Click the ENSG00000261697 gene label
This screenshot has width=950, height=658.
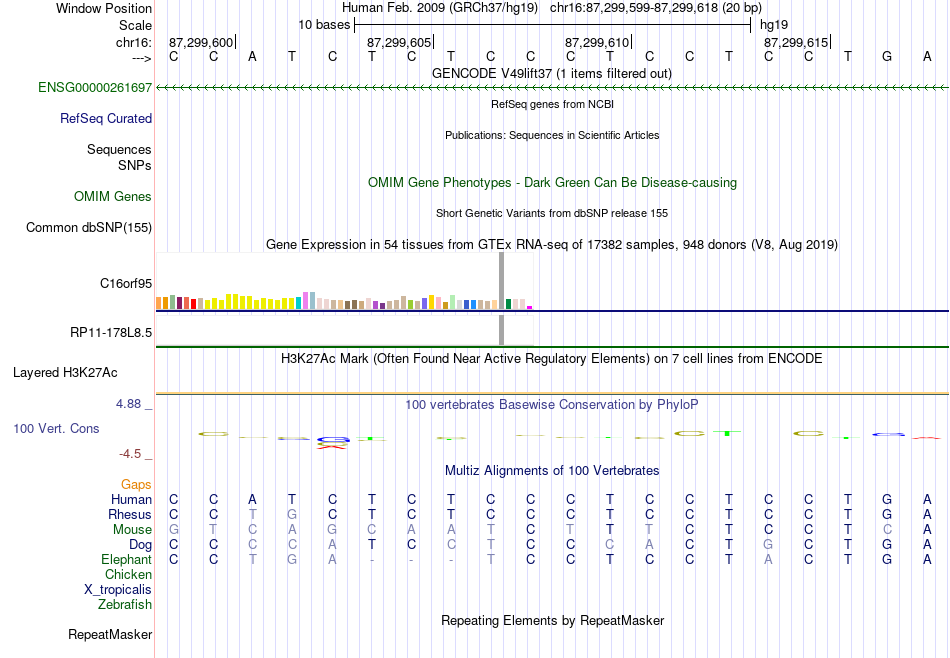(95, 87)
